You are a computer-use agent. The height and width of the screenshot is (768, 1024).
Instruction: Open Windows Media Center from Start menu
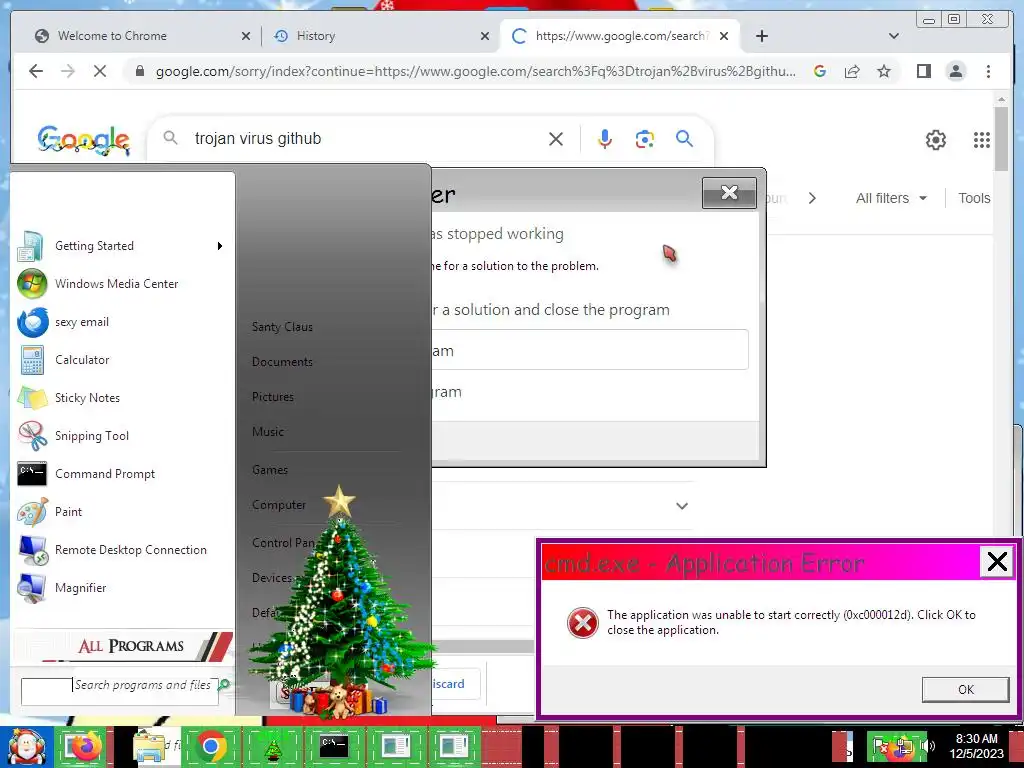click(x=116, y=284)
